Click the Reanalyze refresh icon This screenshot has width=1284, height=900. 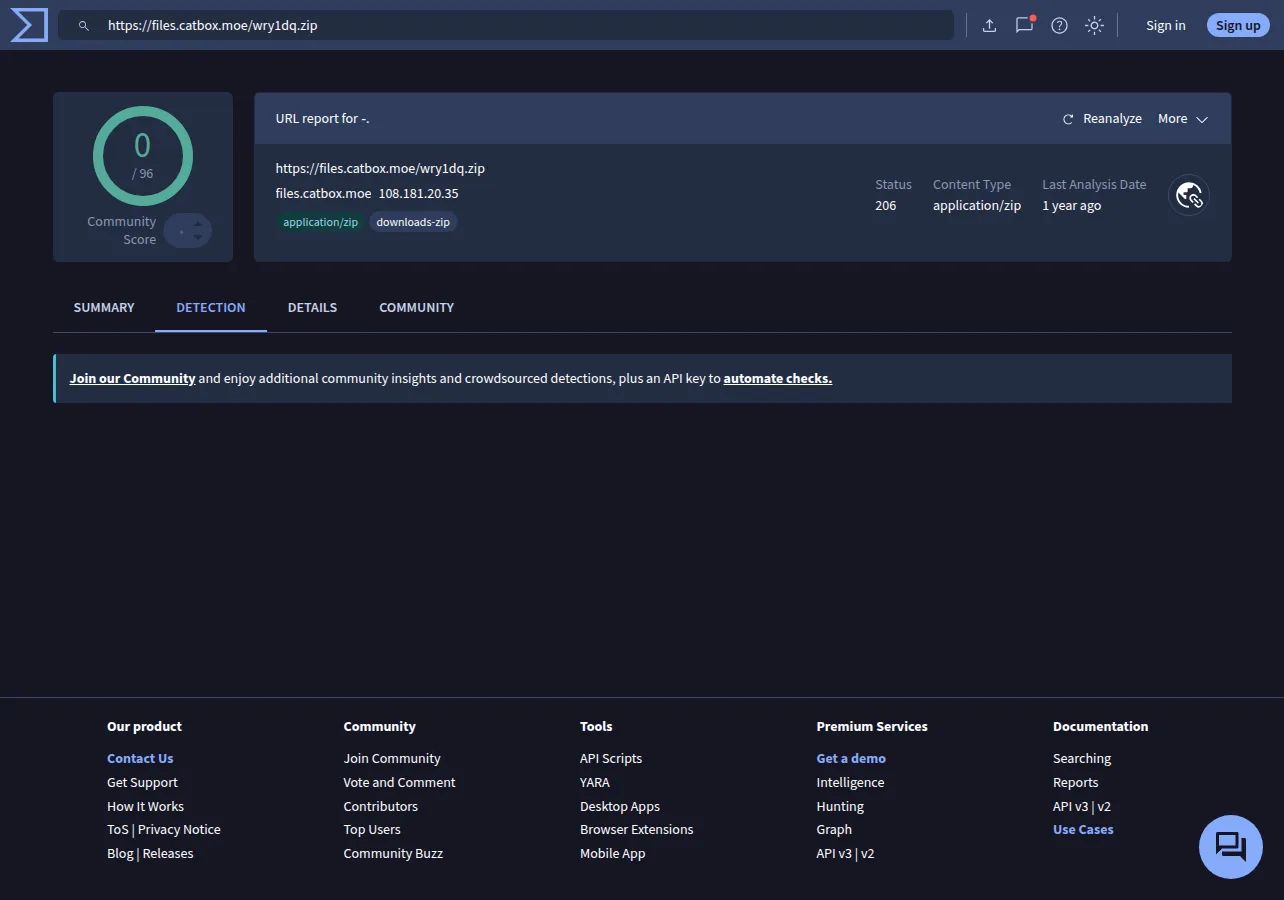pos(1068,119)
